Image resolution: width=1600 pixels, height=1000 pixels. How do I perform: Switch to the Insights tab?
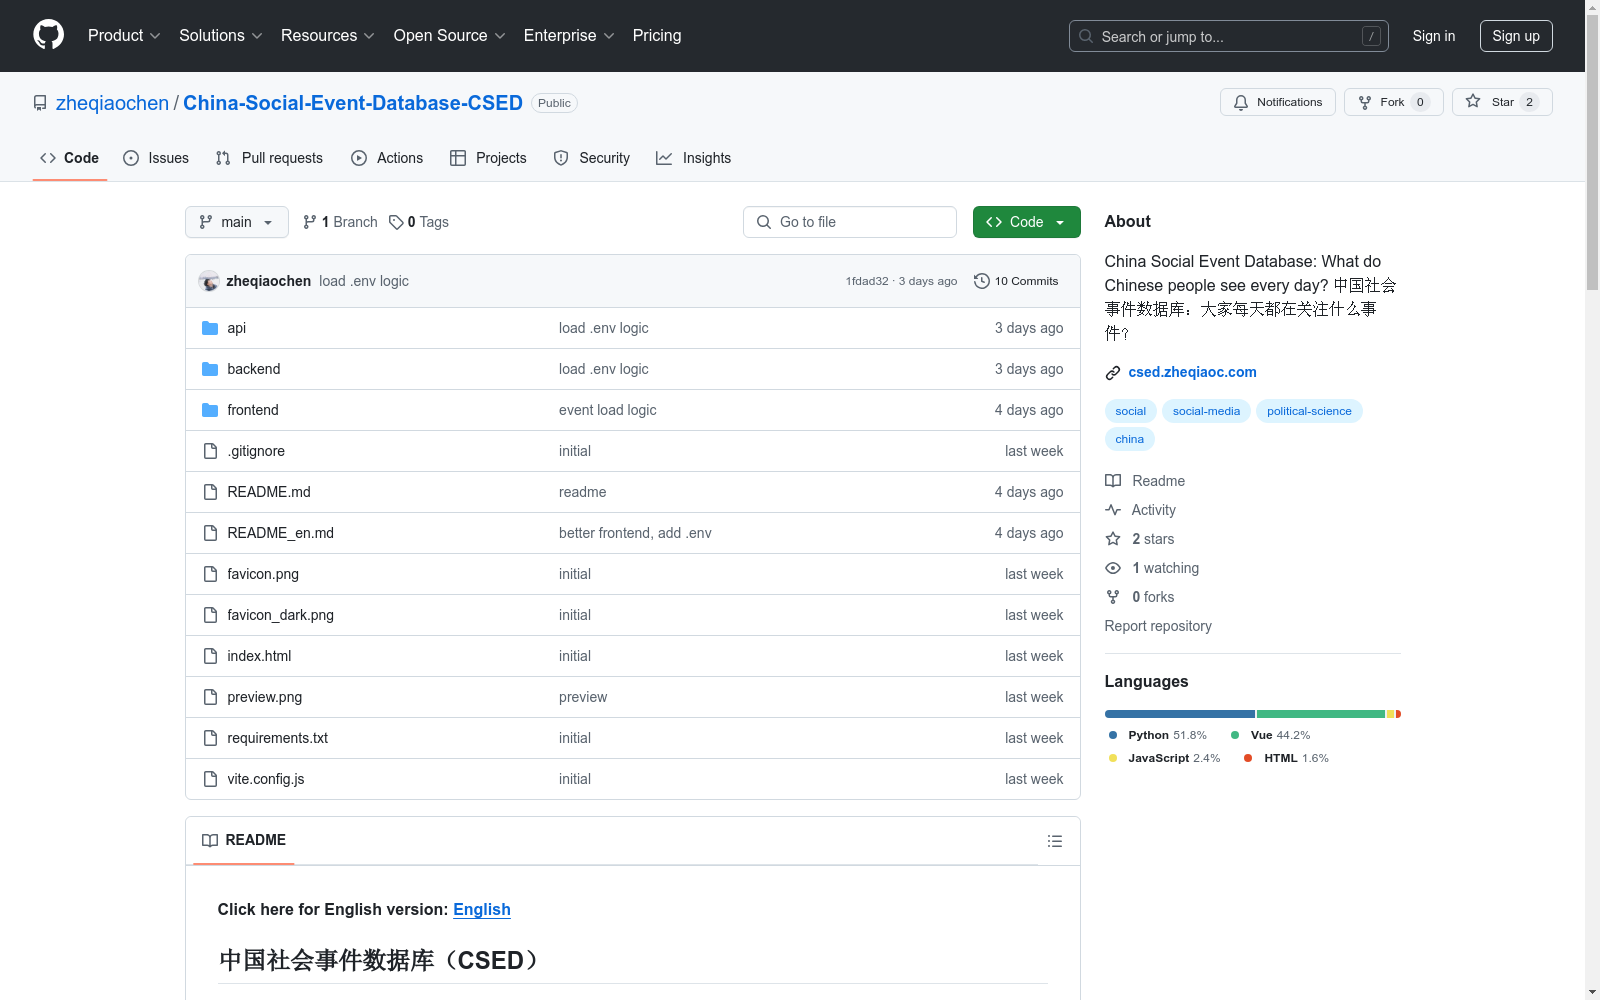pos(694,158)
